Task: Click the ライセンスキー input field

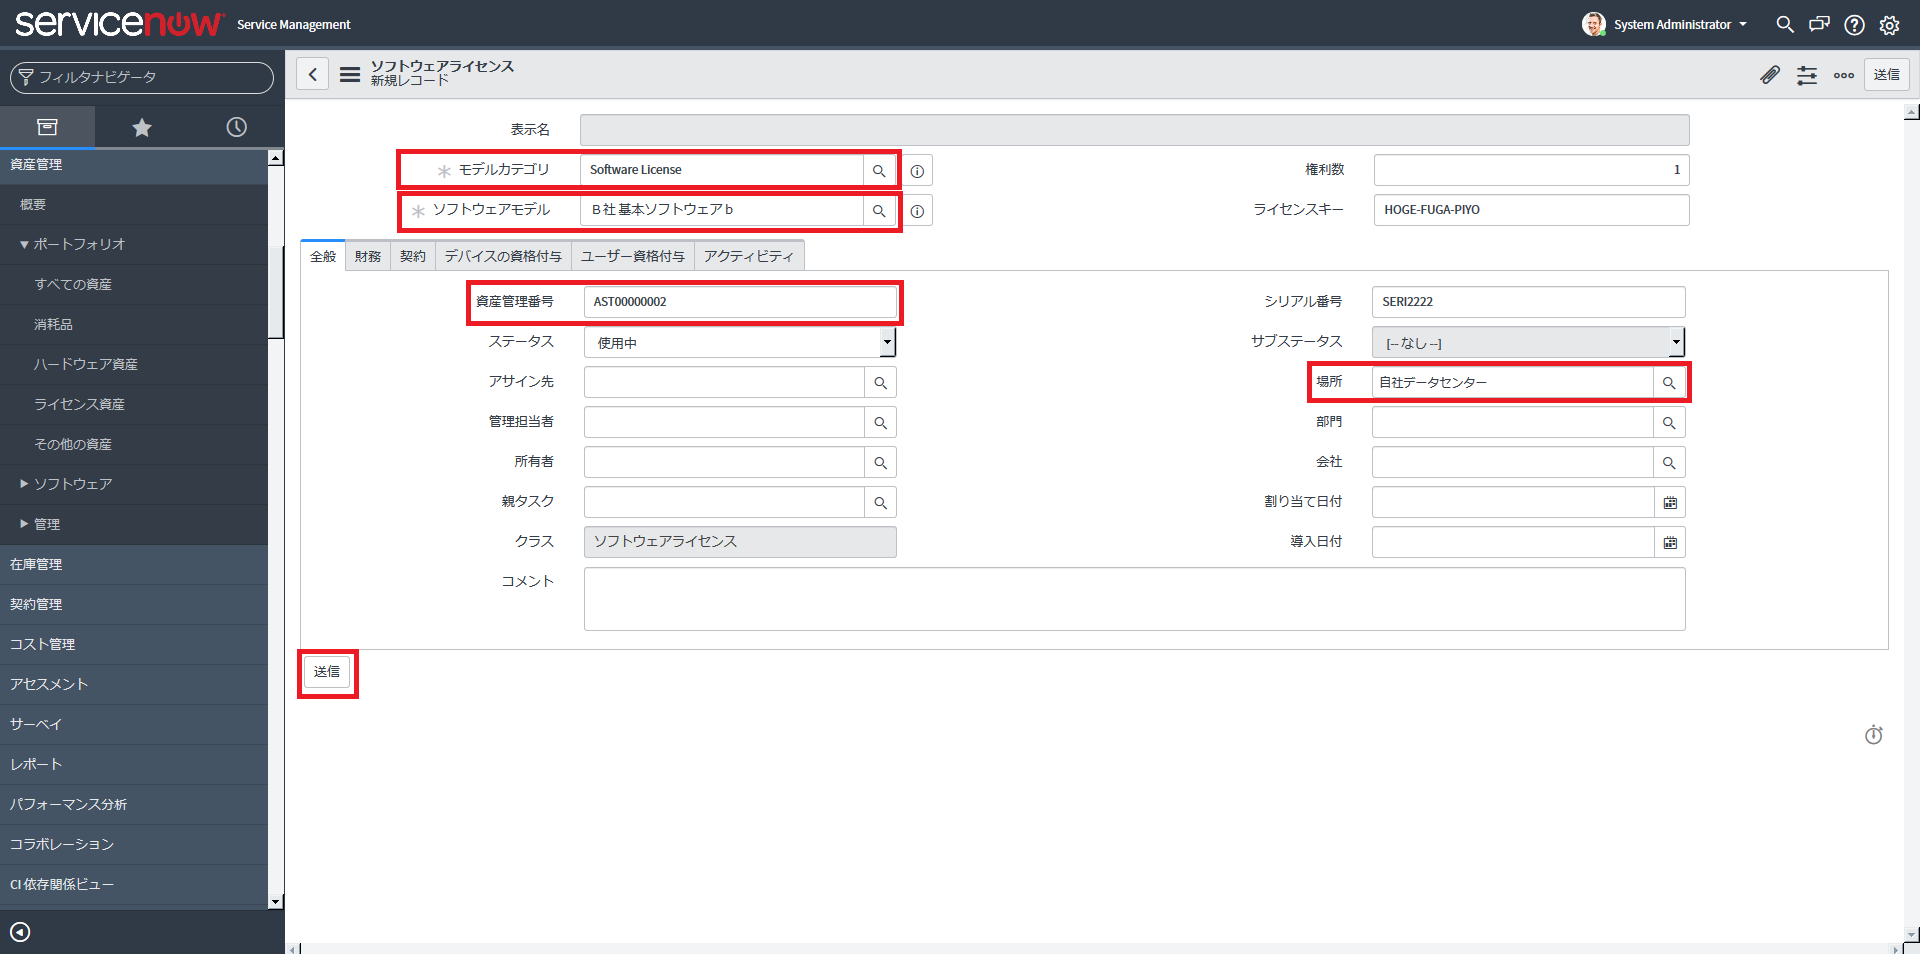Action: [1531, 210]
